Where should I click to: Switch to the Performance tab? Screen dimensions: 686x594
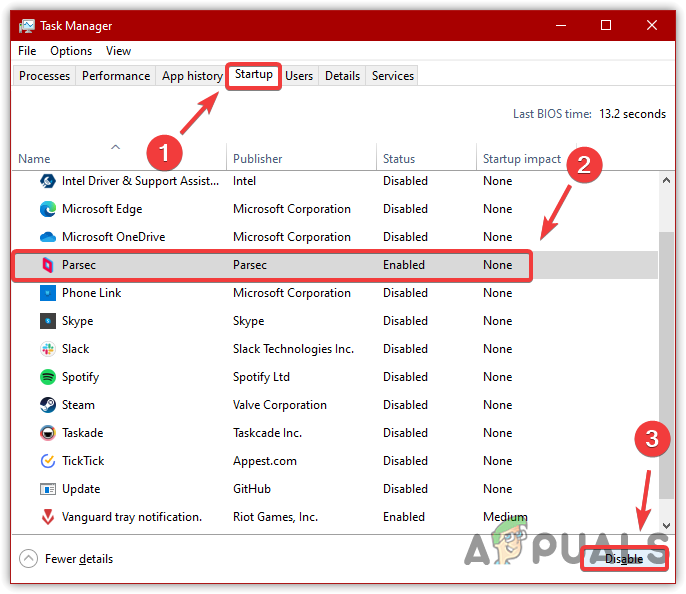point(116,76)
